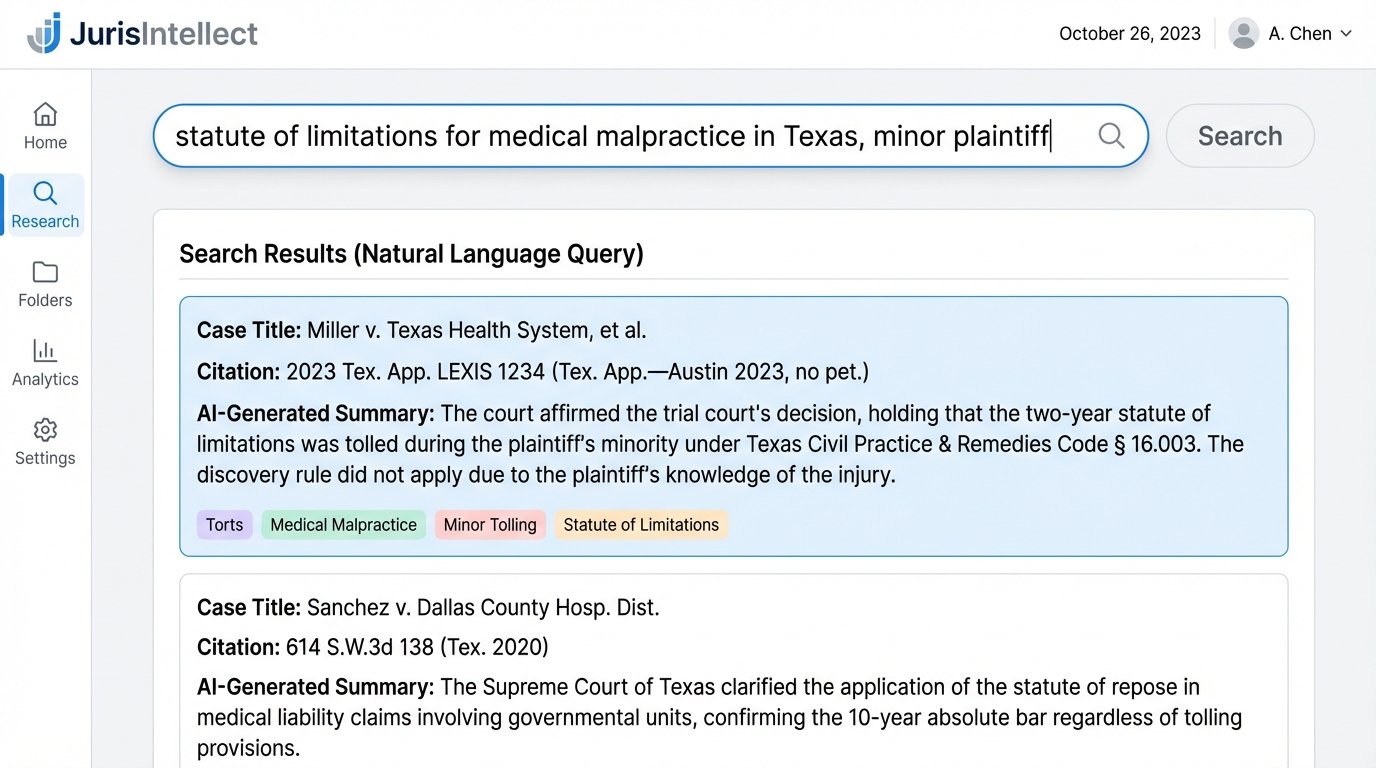Click inside the natural language search field

tap(600, 136)
